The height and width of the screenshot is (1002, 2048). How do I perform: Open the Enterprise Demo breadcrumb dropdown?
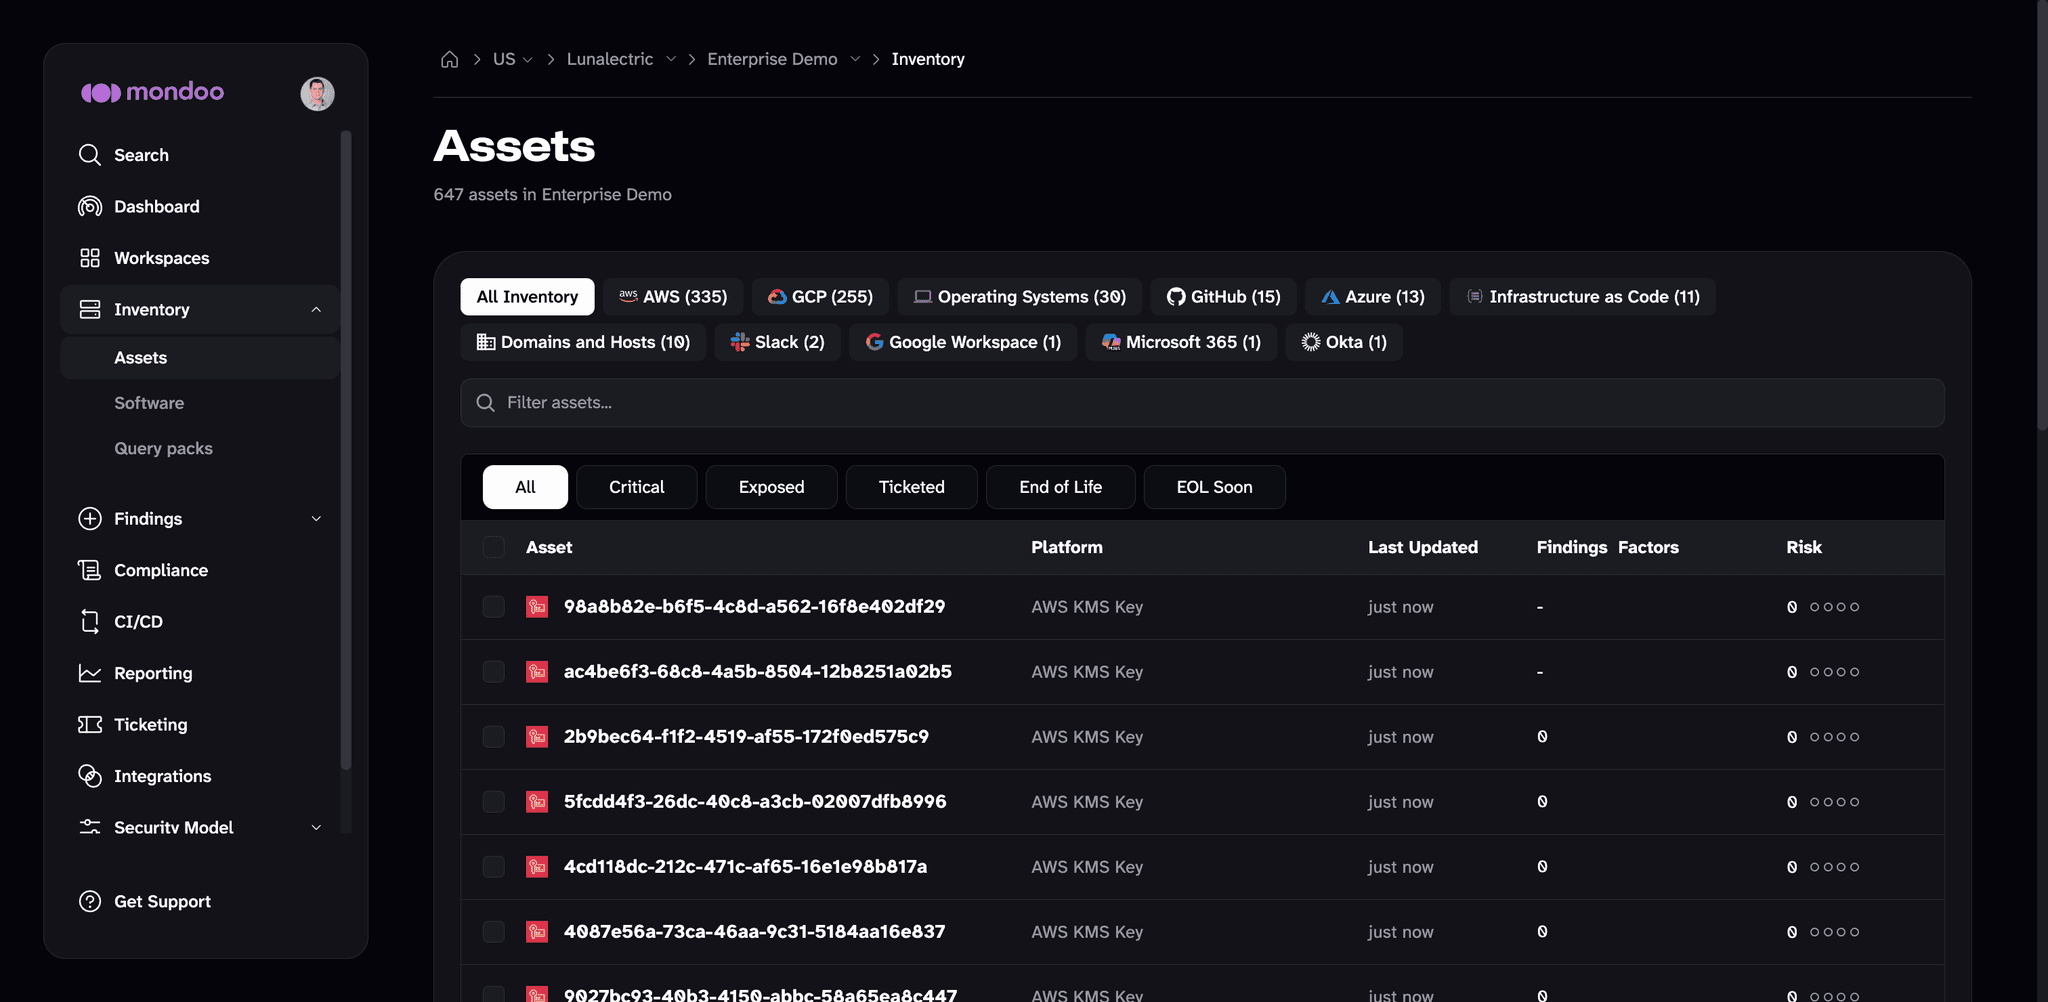point(855,59)
